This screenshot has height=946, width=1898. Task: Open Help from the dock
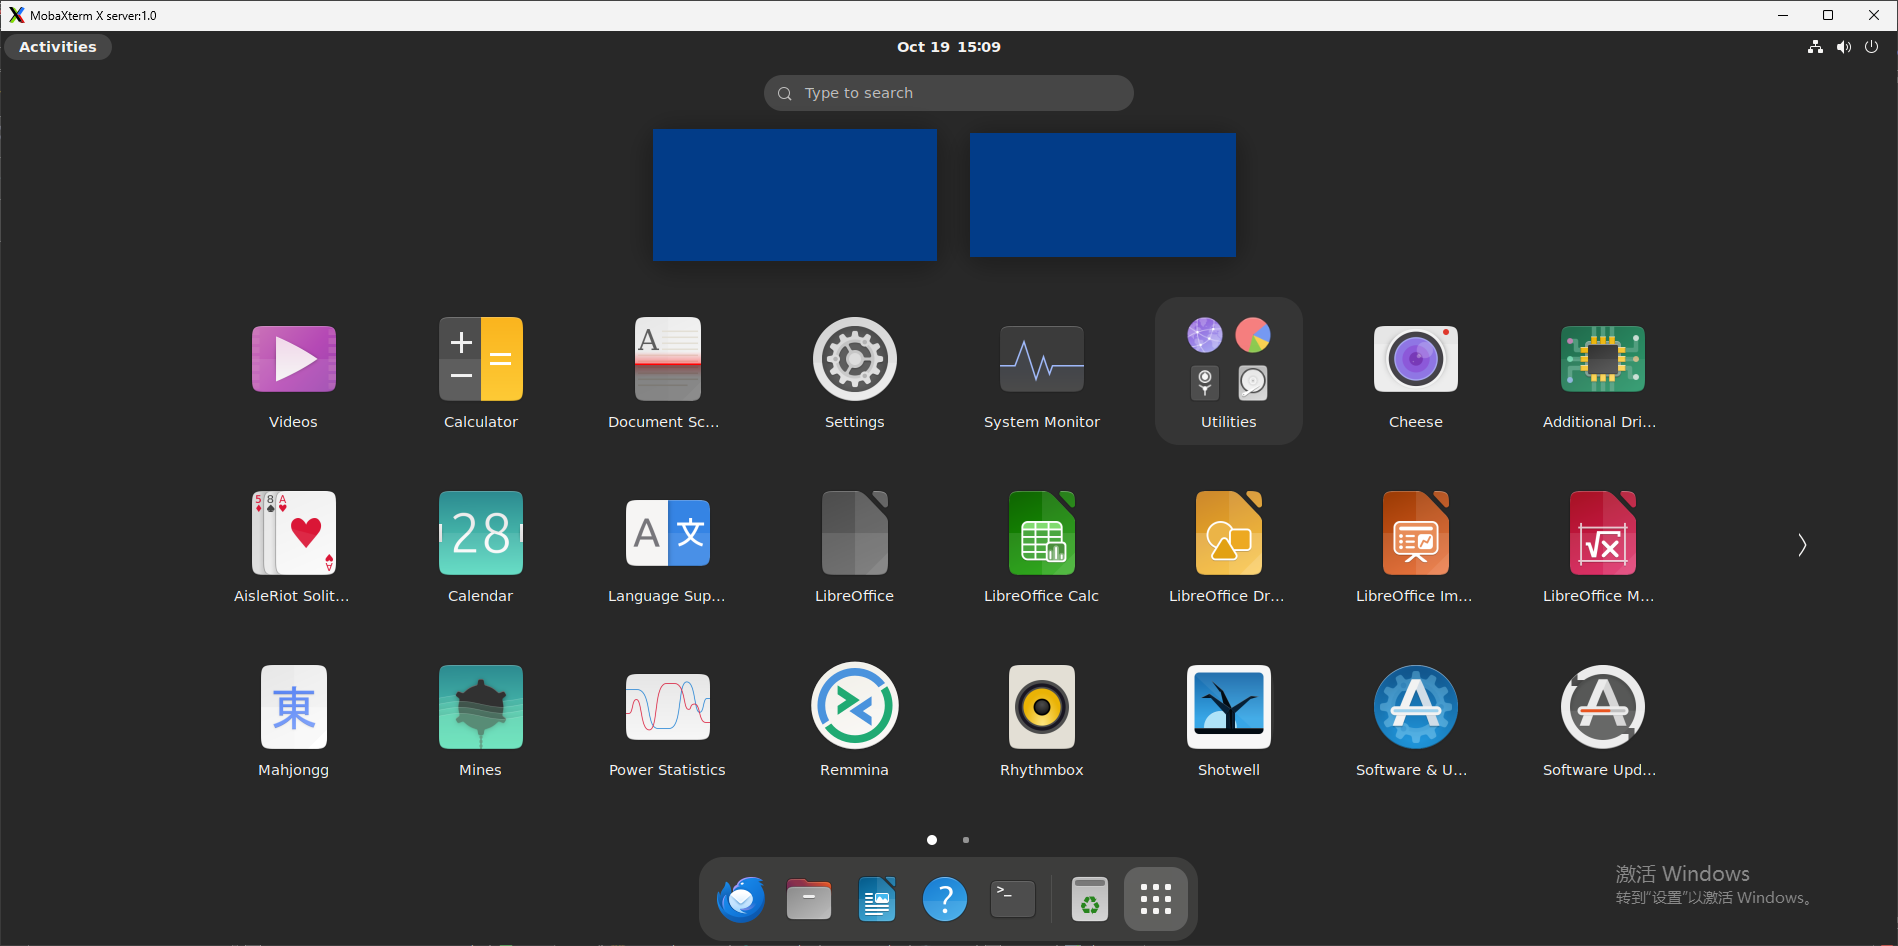click(945, 899)
